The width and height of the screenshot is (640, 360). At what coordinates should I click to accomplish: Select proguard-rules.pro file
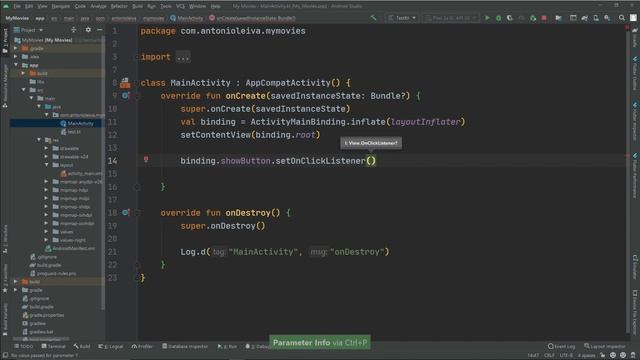pyautogui.click(x=53, y=273)
